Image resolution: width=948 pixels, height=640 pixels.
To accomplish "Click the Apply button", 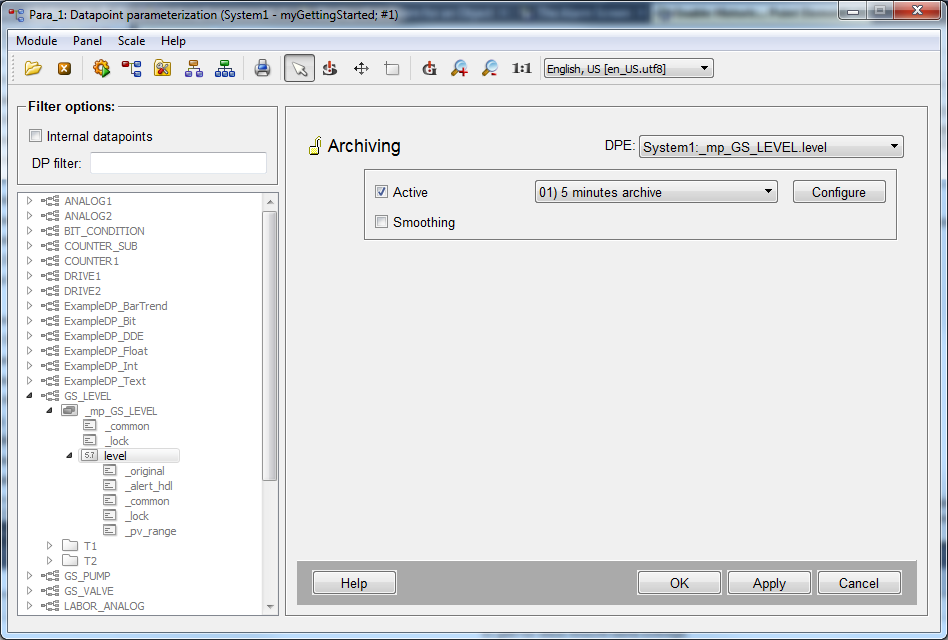I will click(x=769, y=583).
